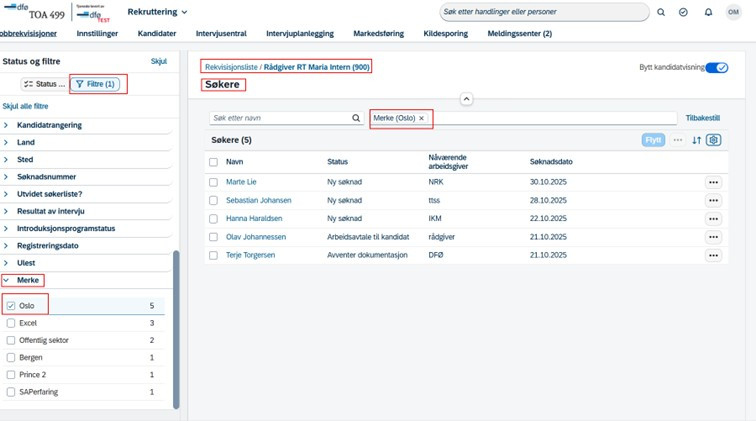Click the Filtre (1) button
756x421 pixels.
[95, 84]
